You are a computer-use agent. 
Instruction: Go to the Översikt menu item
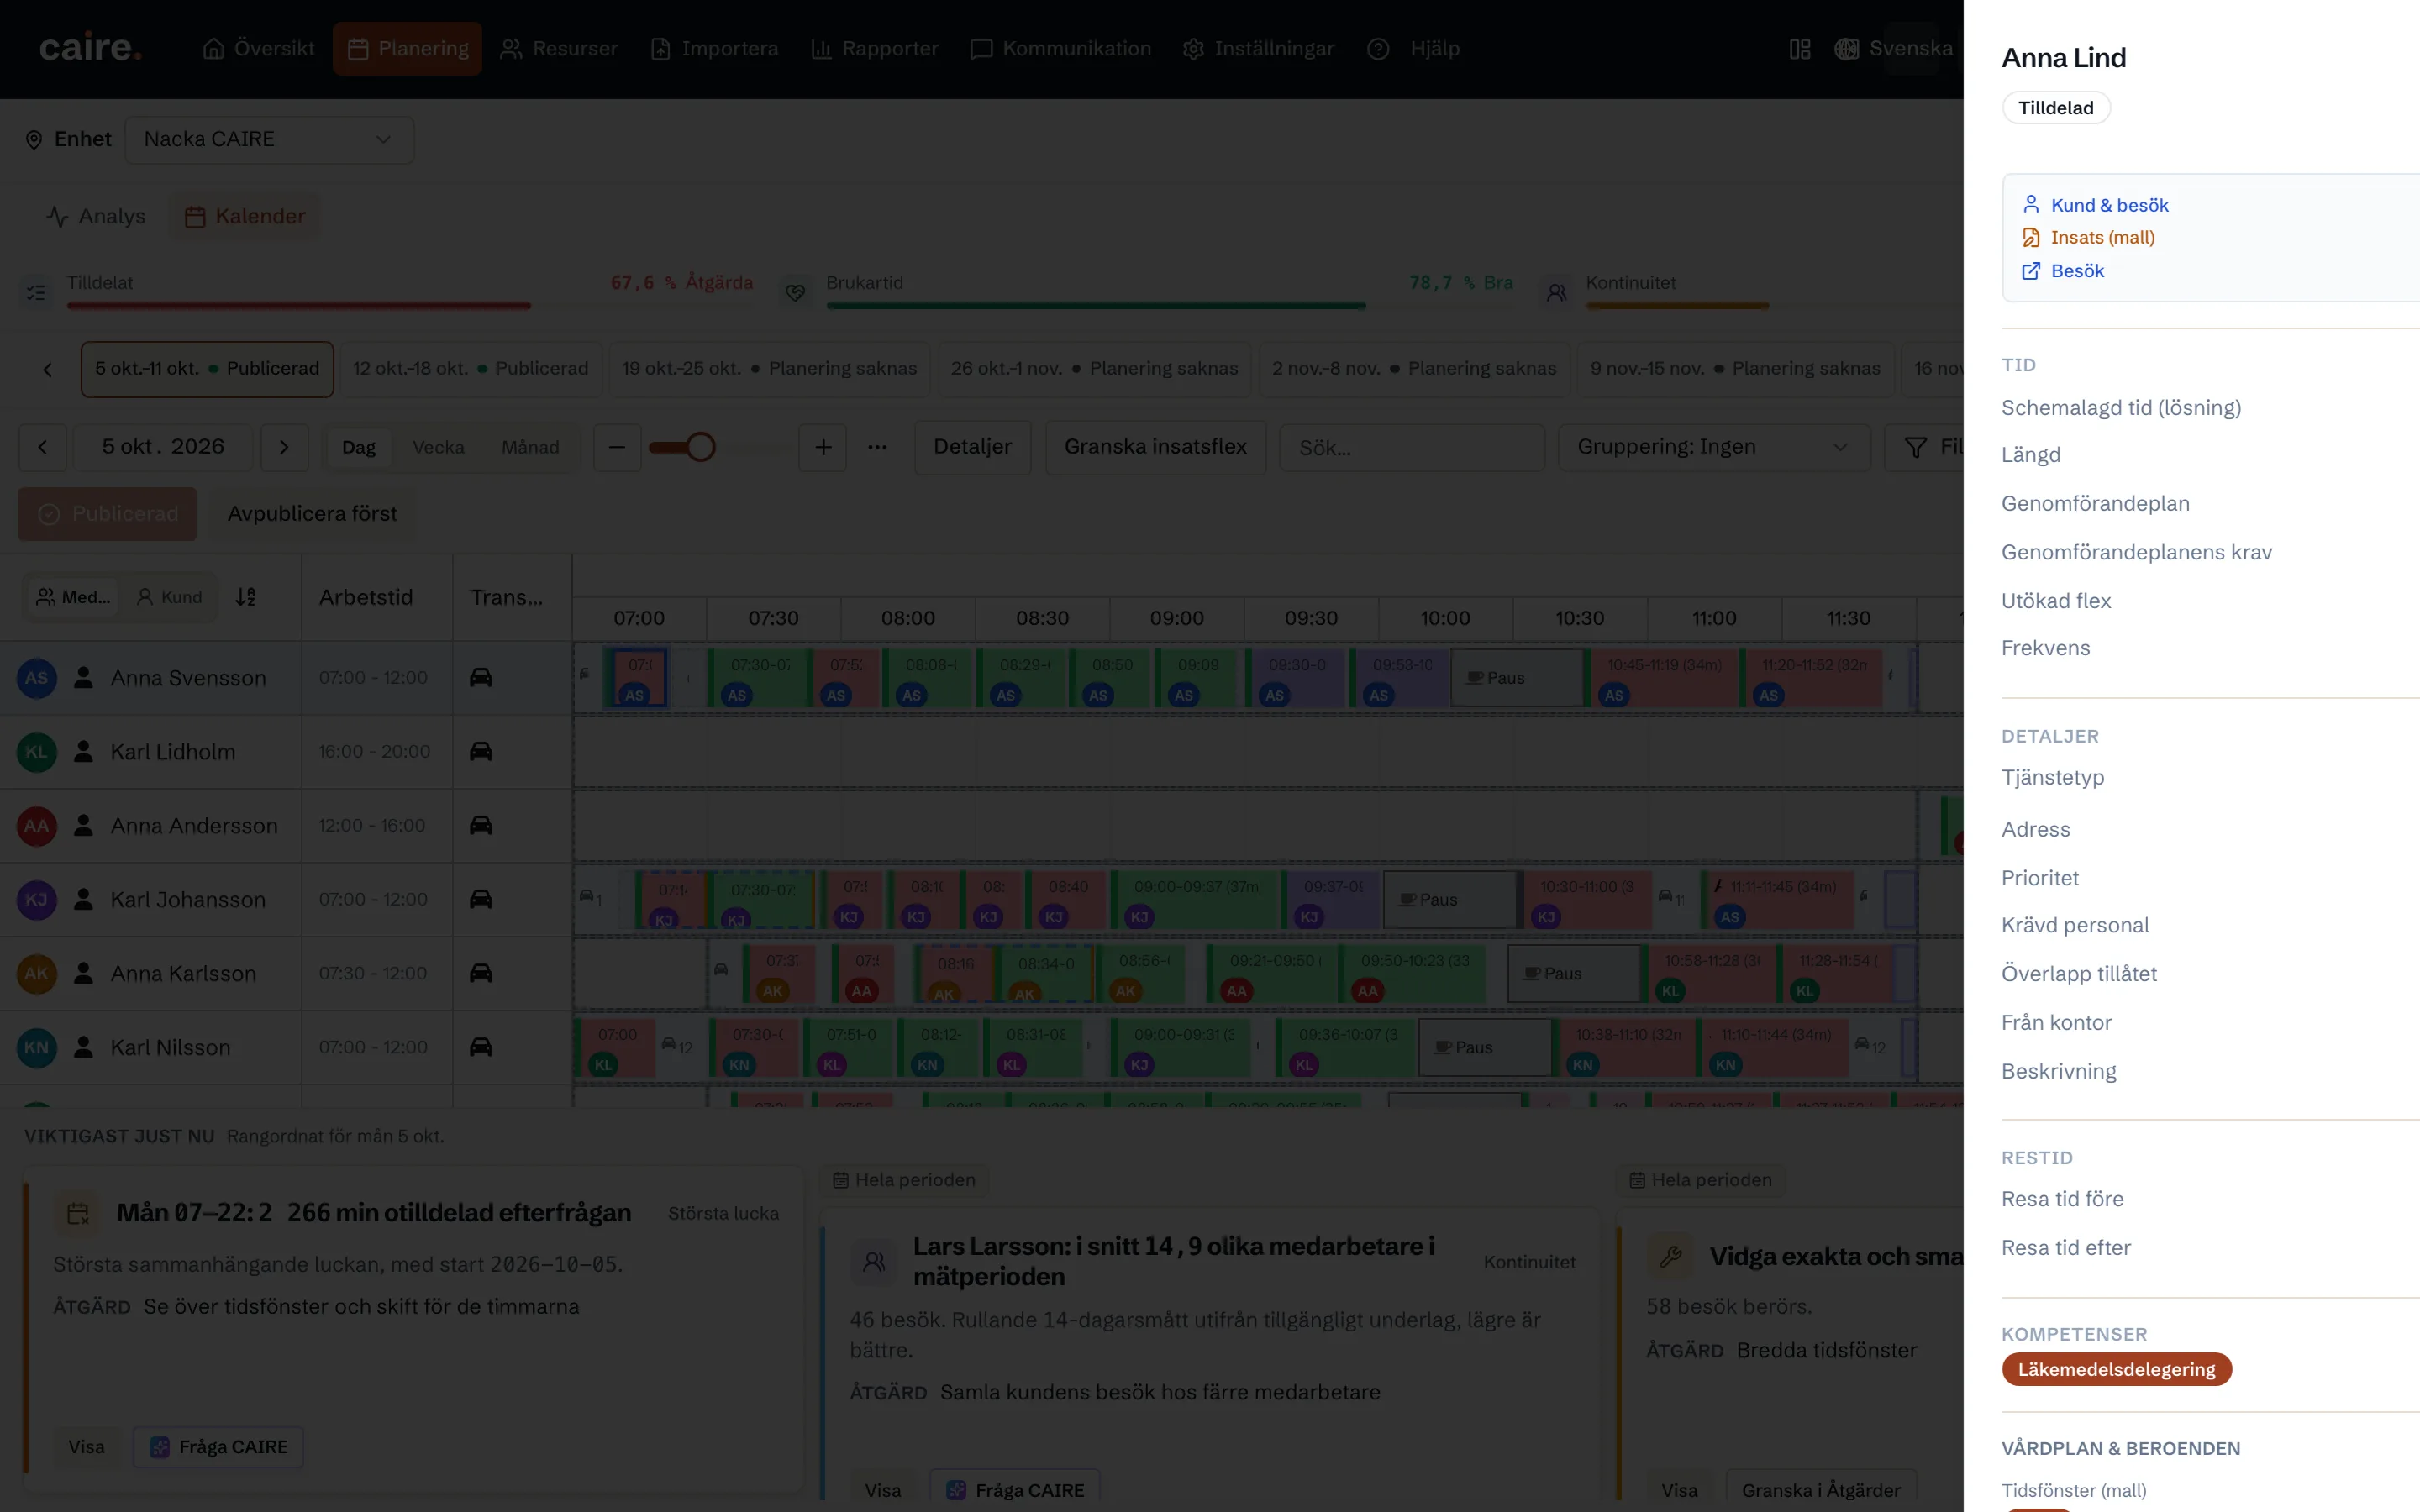(x=258, y=49)
